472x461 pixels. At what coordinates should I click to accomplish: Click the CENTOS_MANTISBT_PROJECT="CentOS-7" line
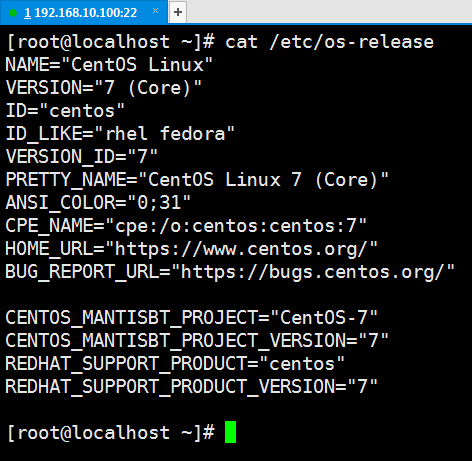tap(191, 317)
